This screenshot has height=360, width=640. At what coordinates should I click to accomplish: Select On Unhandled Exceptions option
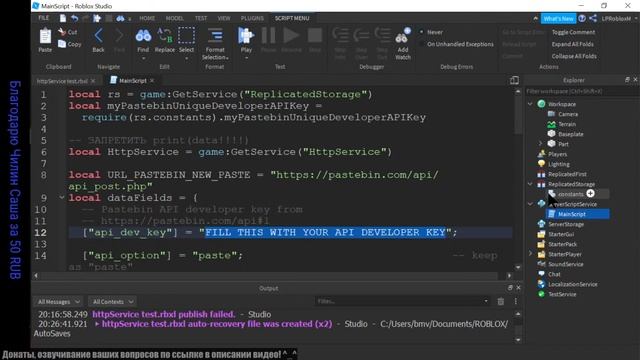click(457, 44)
